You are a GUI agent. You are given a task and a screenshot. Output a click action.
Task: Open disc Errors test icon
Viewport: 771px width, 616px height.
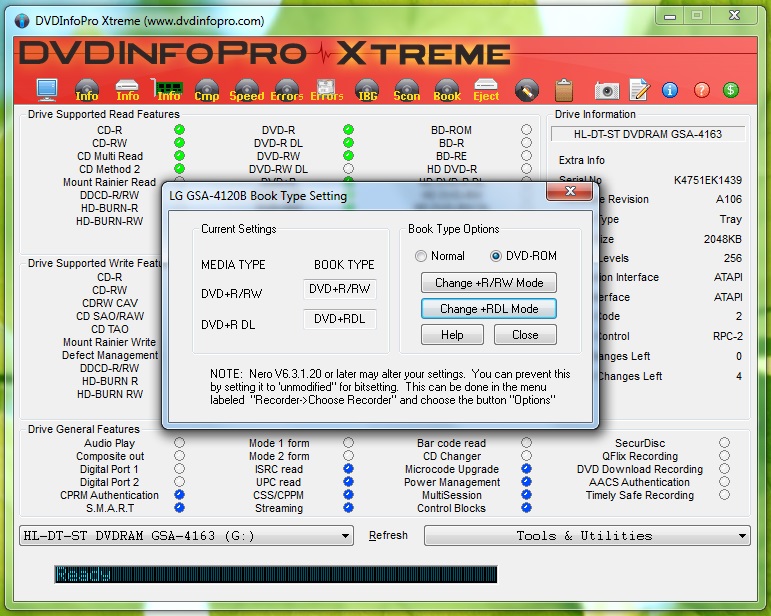pyautogui.click(x=287, y=90)
